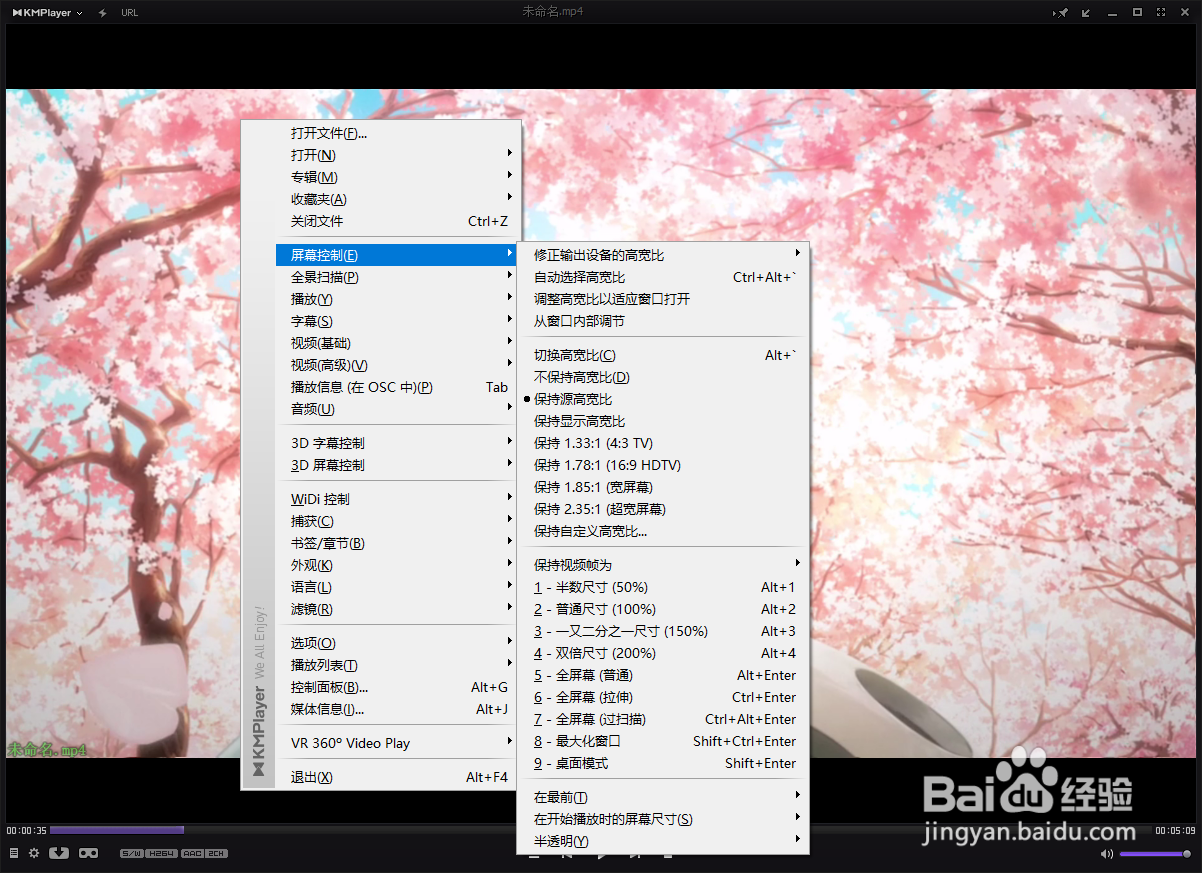Viewport: 1202px width, 873px height.
Task: Toggle 自动选择高宽比 option
Action: [x=663, y=277]
